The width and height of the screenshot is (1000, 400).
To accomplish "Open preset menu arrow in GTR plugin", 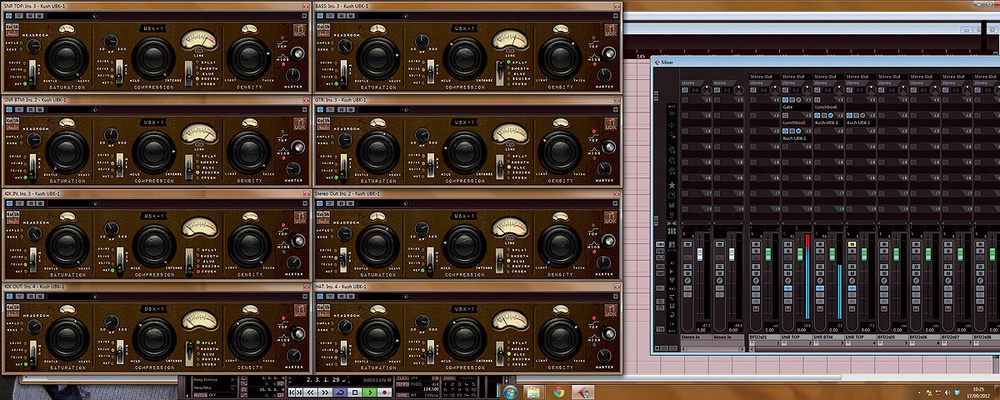I will coord(615,109).
